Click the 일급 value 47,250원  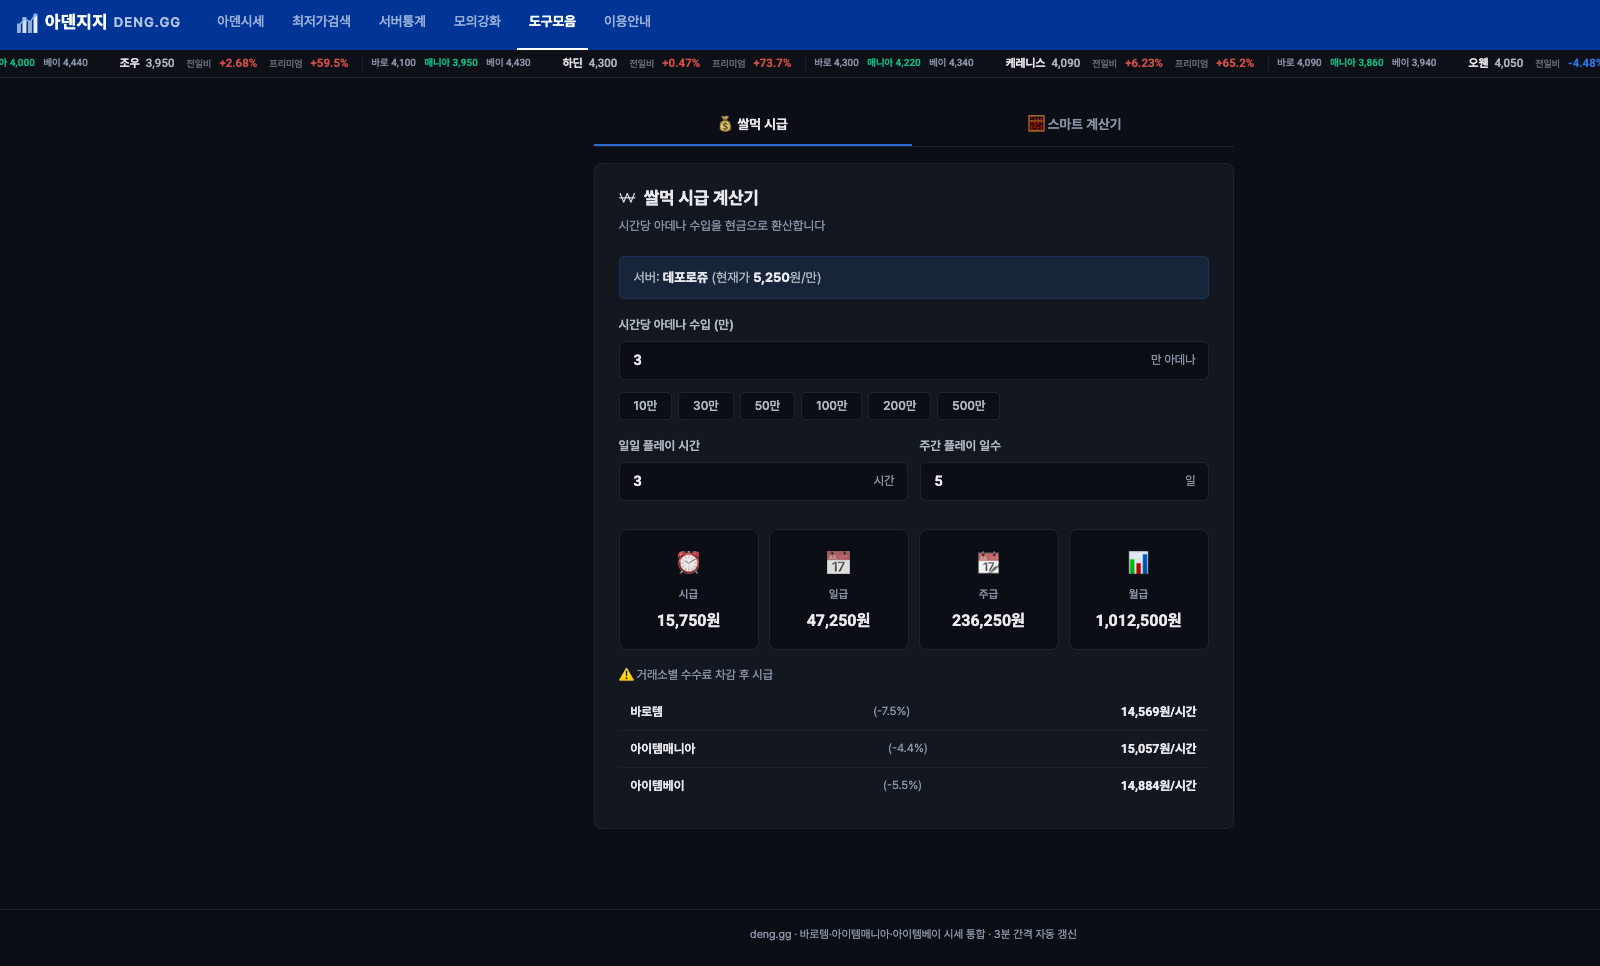[x=838, y=620]
